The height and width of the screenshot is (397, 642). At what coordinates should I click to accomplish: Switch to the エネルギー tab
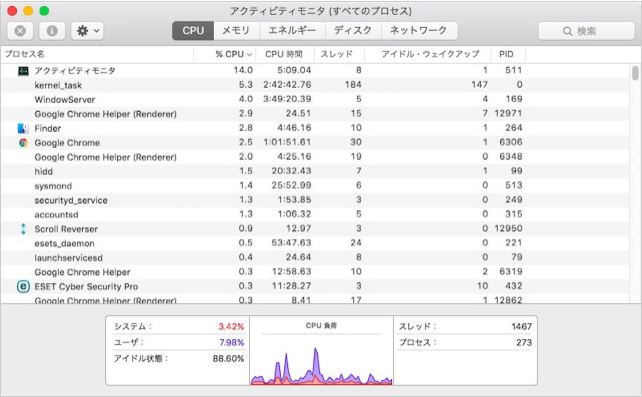pos(292,31)
